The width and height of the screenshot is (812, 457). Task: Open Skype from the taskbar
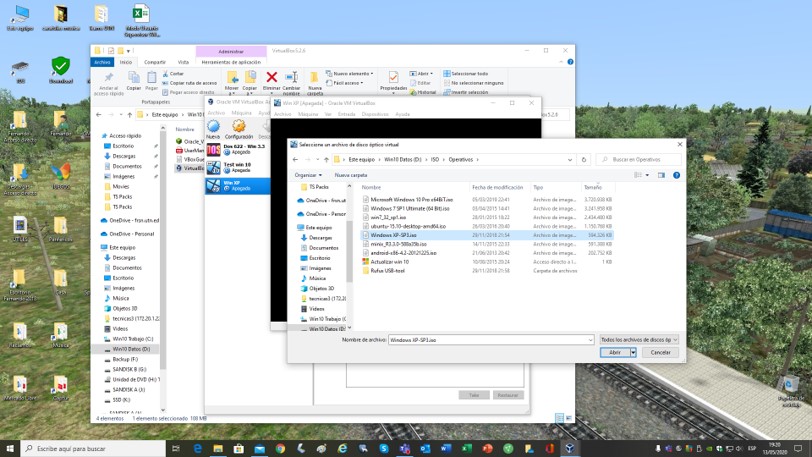(384, 449)
